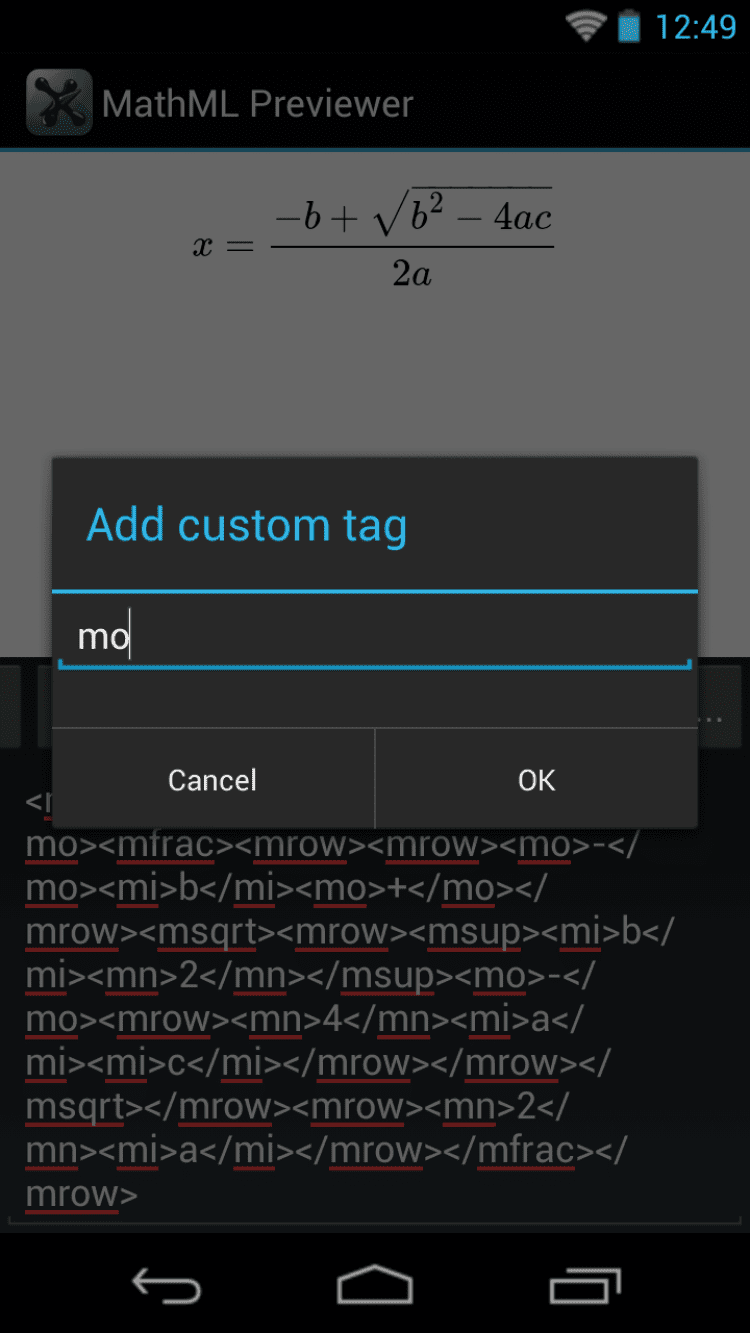Dismiss dialog with Cancel button

(x=213, y=779)
